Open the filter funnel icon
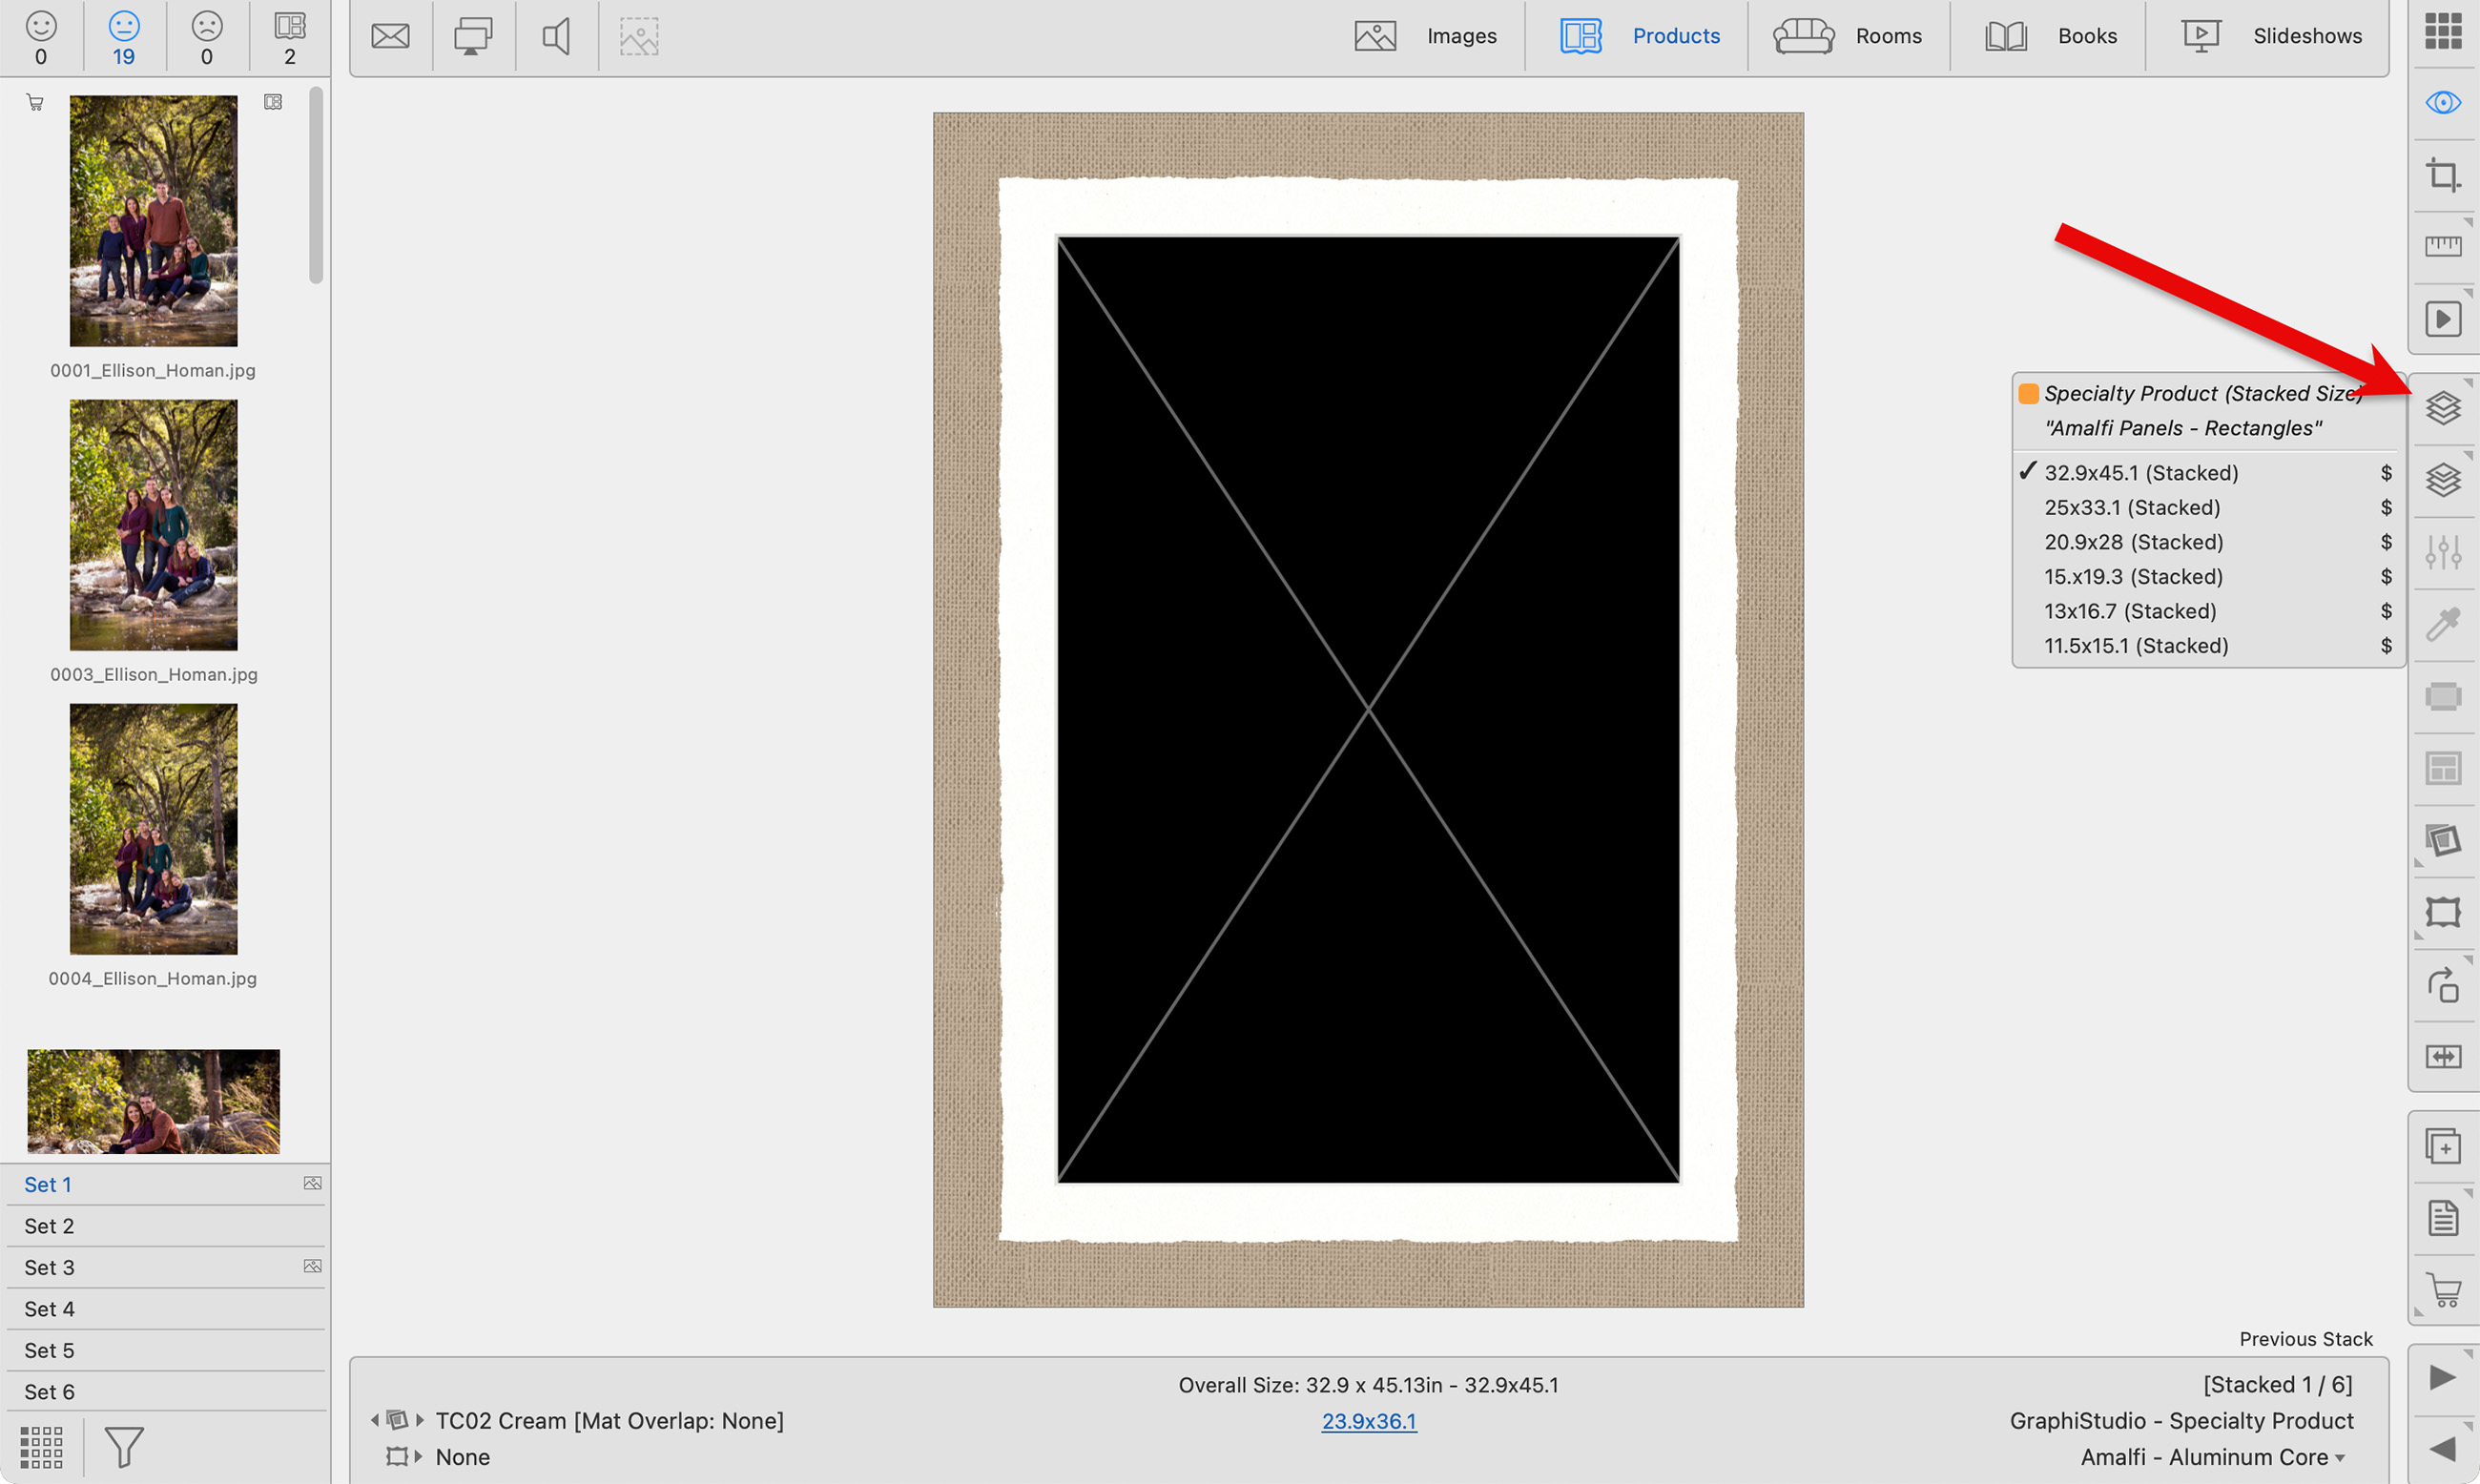Viewport: 2480px width, 1484px height. [124, 1447]
